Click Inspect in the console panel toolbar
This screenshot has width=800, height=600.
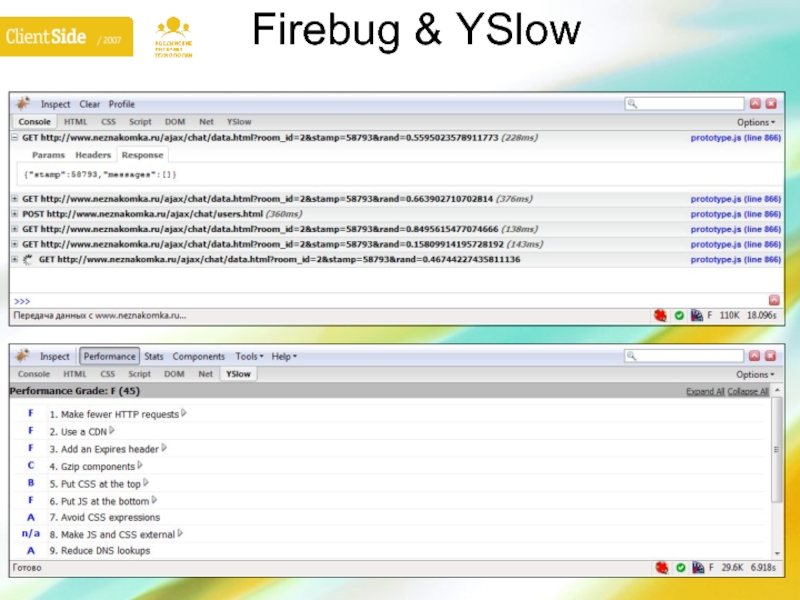click(56, 104)
